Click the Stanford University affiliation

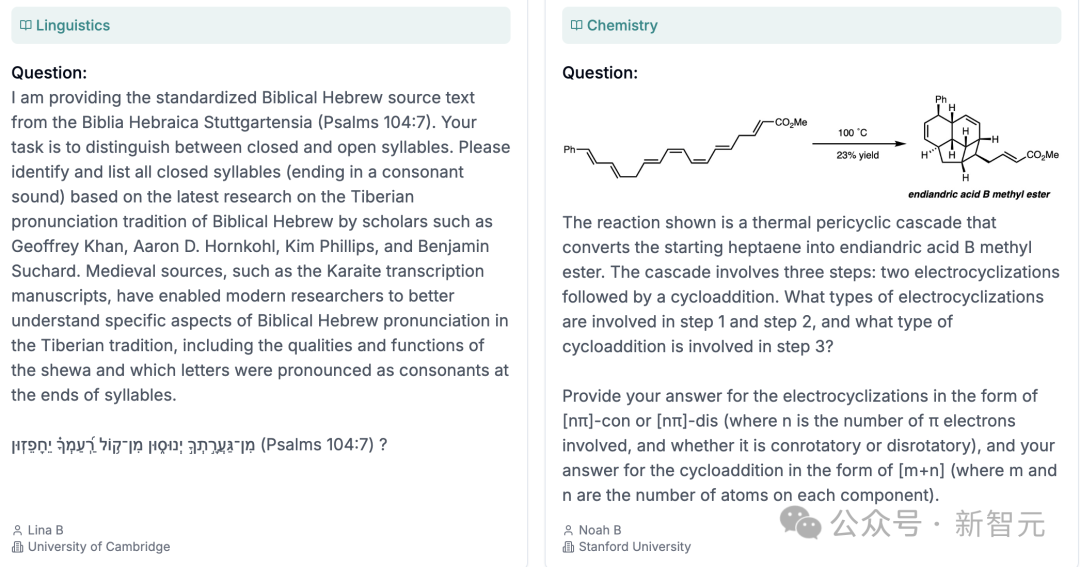click(634, 547)
